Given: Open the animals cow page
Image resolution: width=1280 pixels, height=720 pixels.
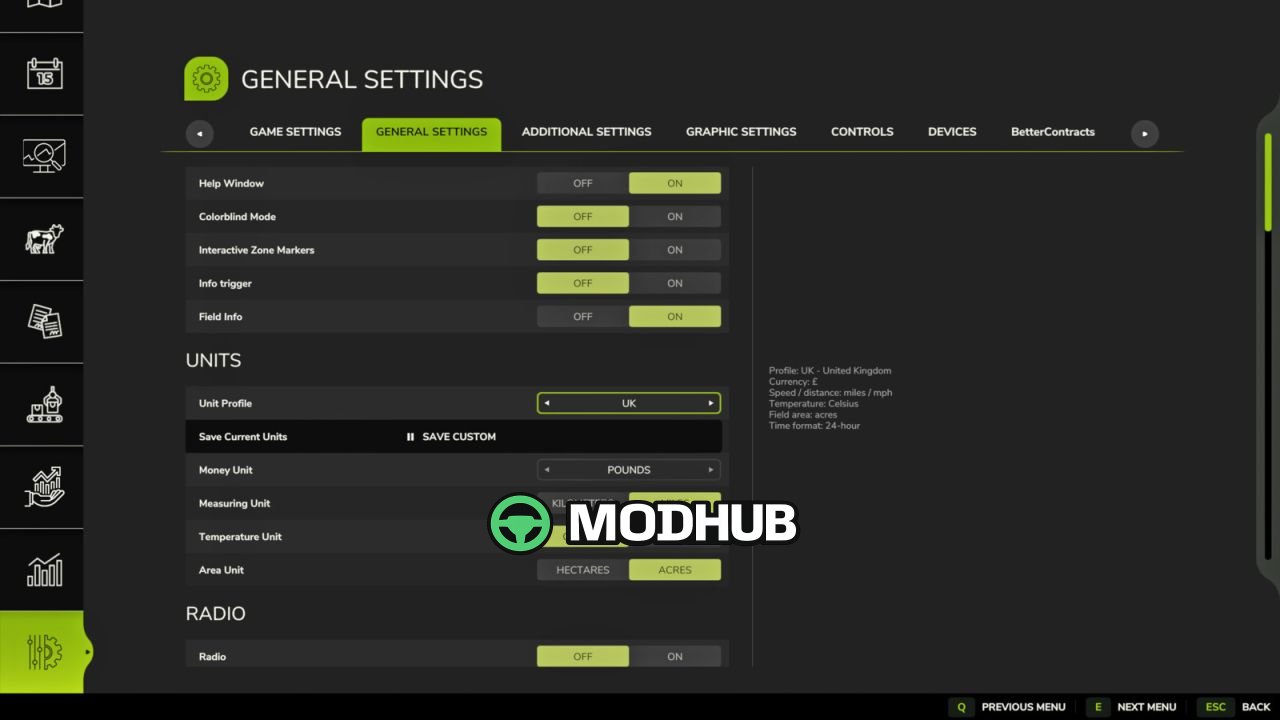Looking at the screenshot, I should point(44,239).
